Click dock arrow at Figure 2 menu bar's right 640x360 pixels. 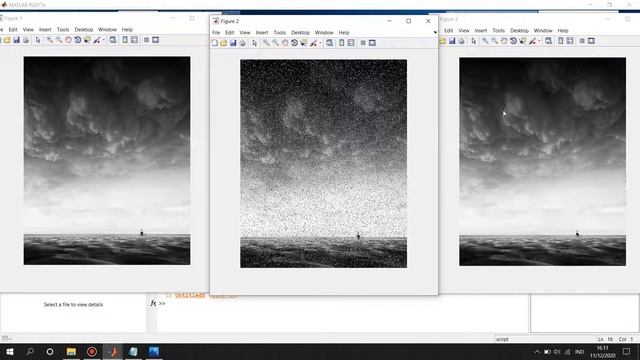(435, 33)
